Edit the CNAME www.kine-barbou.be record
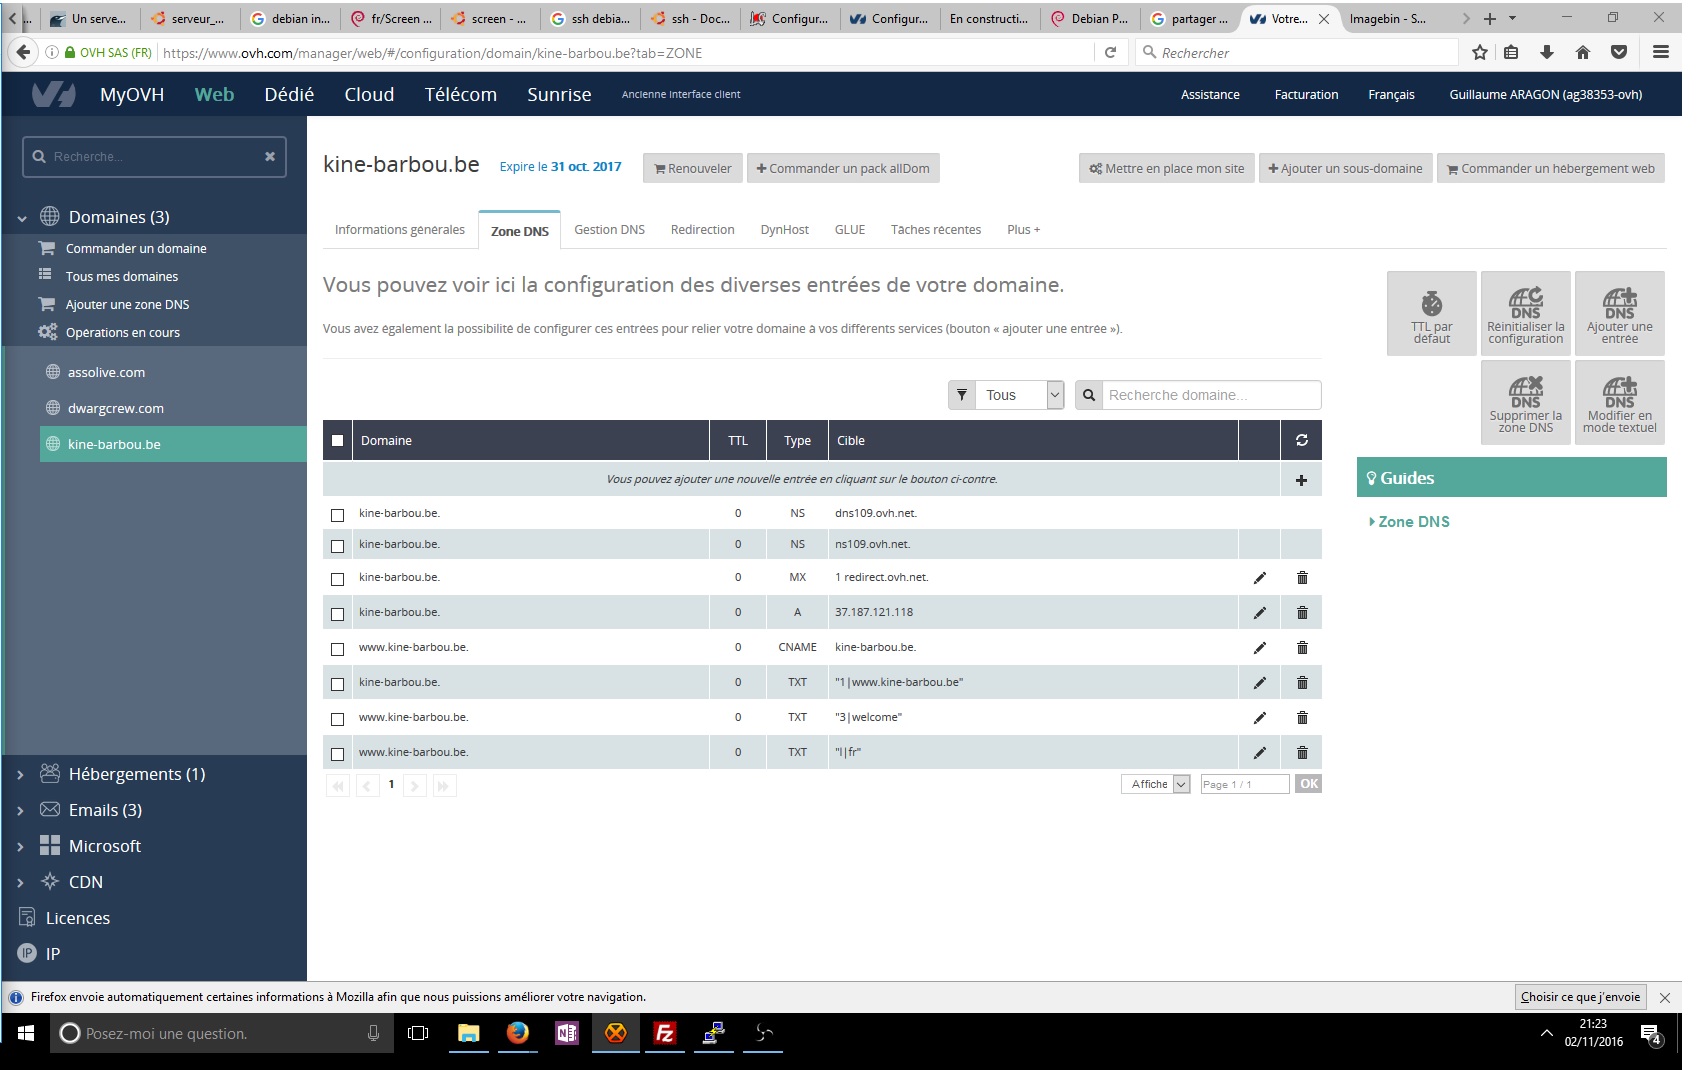This screenshot has height=1070, width=1701. pyautogui.click(x=1259, y=647)
